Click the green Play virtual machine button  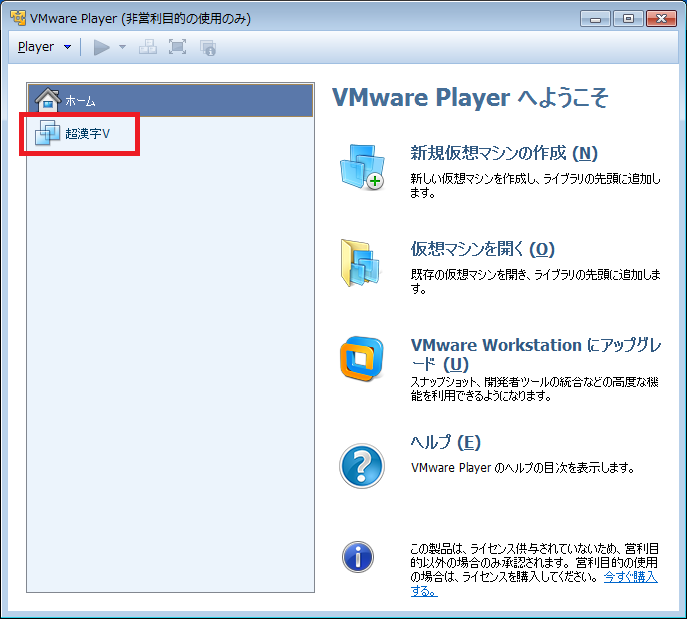point(101,47)
